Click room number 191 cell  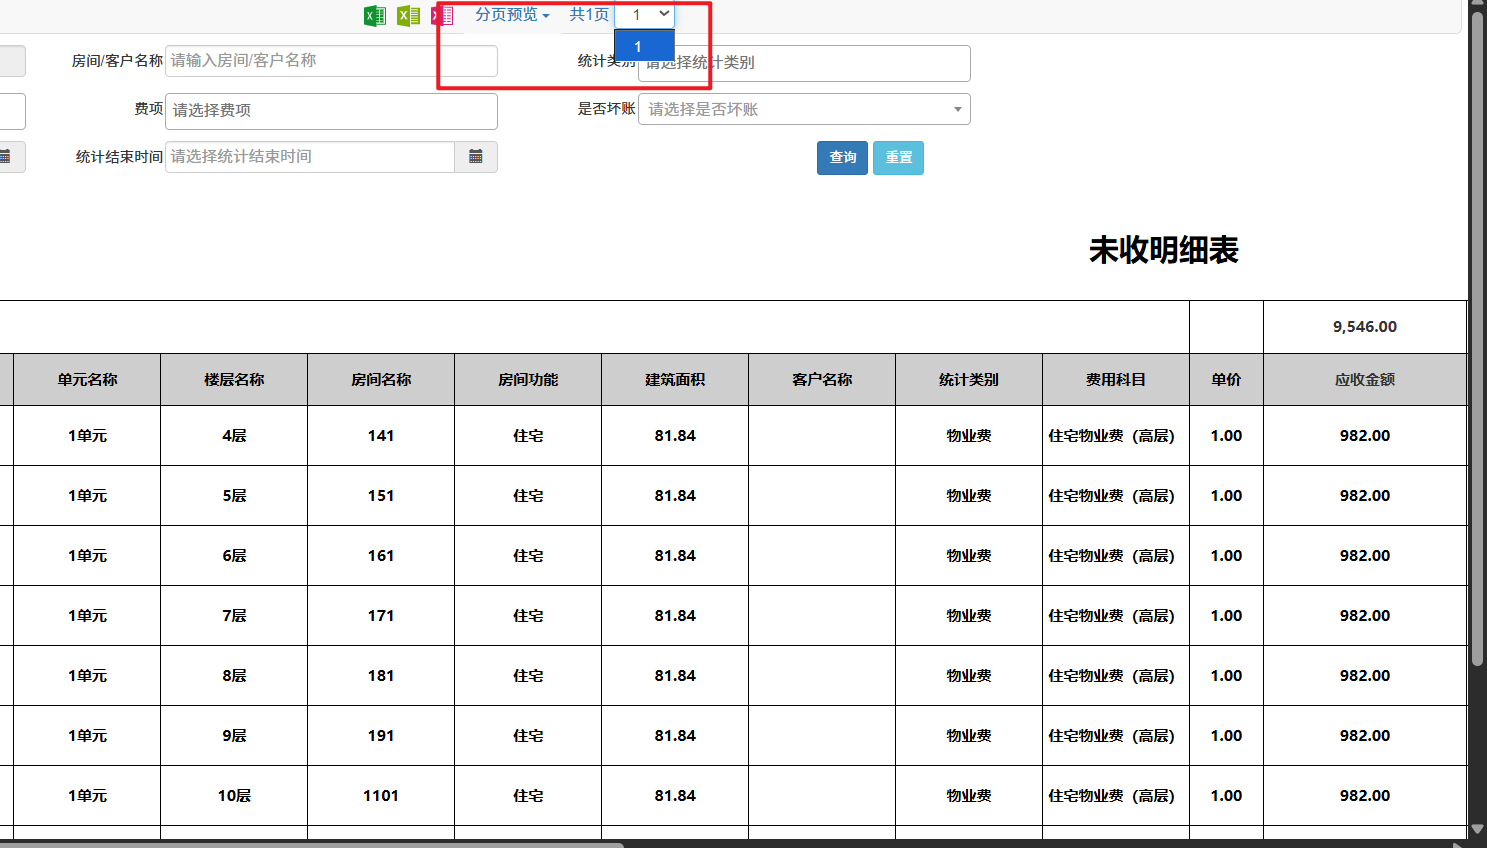pos(381,736)
